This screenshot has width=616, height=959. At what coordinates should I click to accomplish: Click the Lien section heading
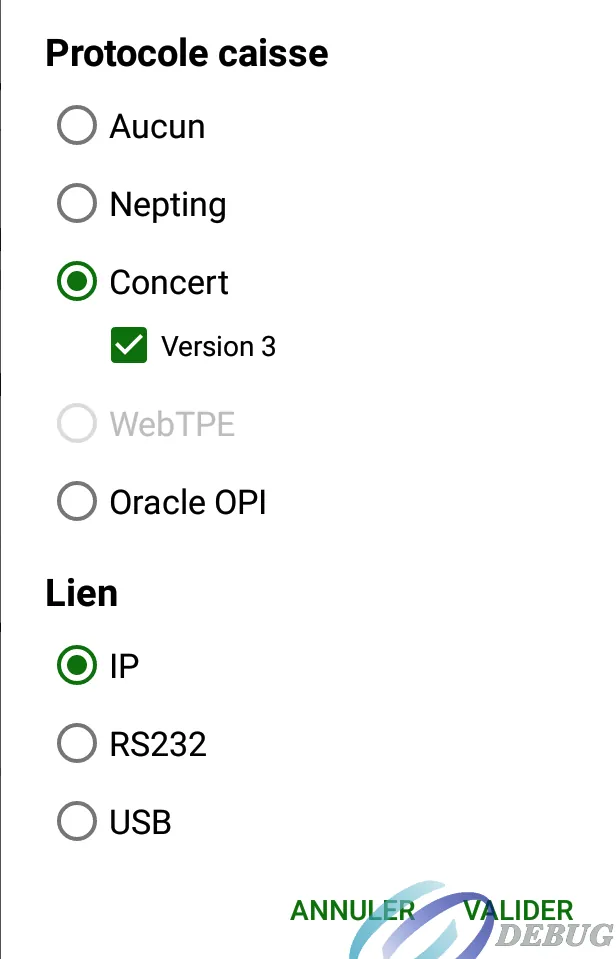coord(81,593)
